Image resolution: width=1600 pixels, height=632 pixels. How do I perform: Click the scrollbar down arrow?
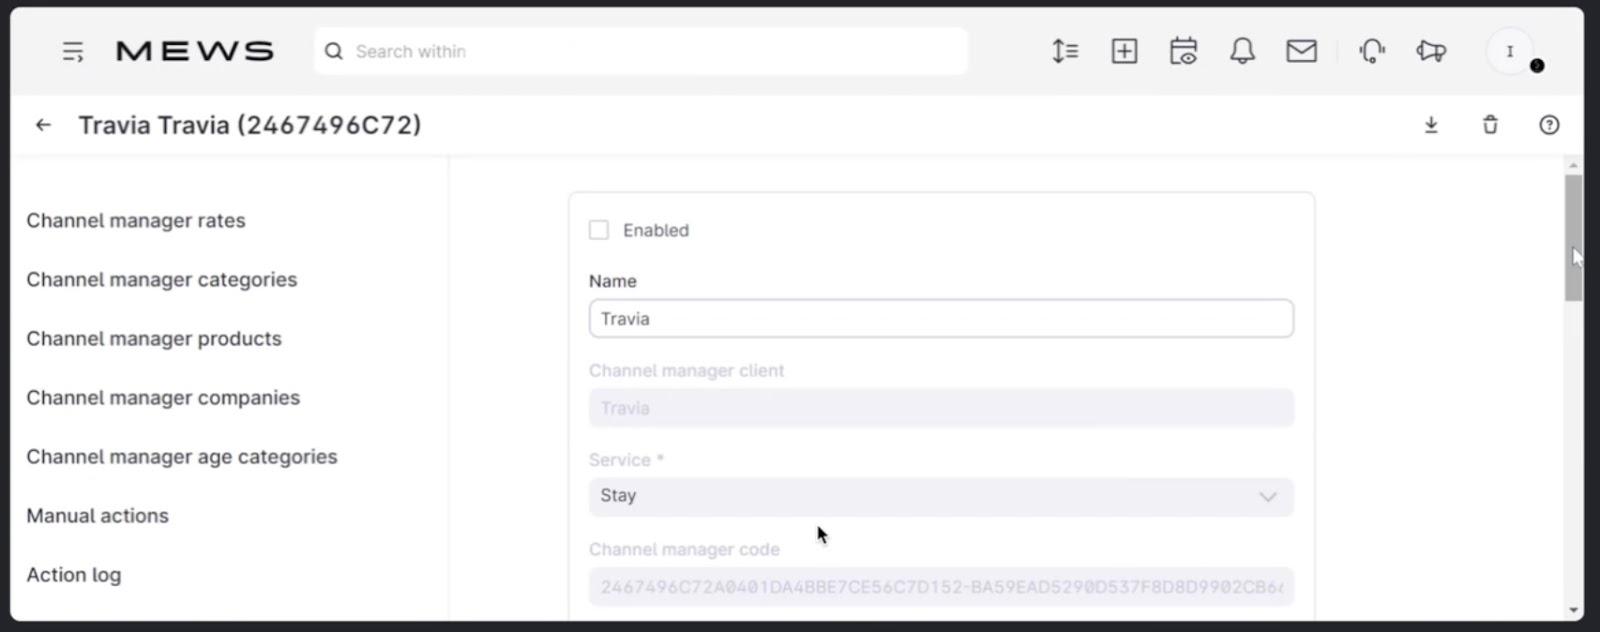(x=1574, y=610)
